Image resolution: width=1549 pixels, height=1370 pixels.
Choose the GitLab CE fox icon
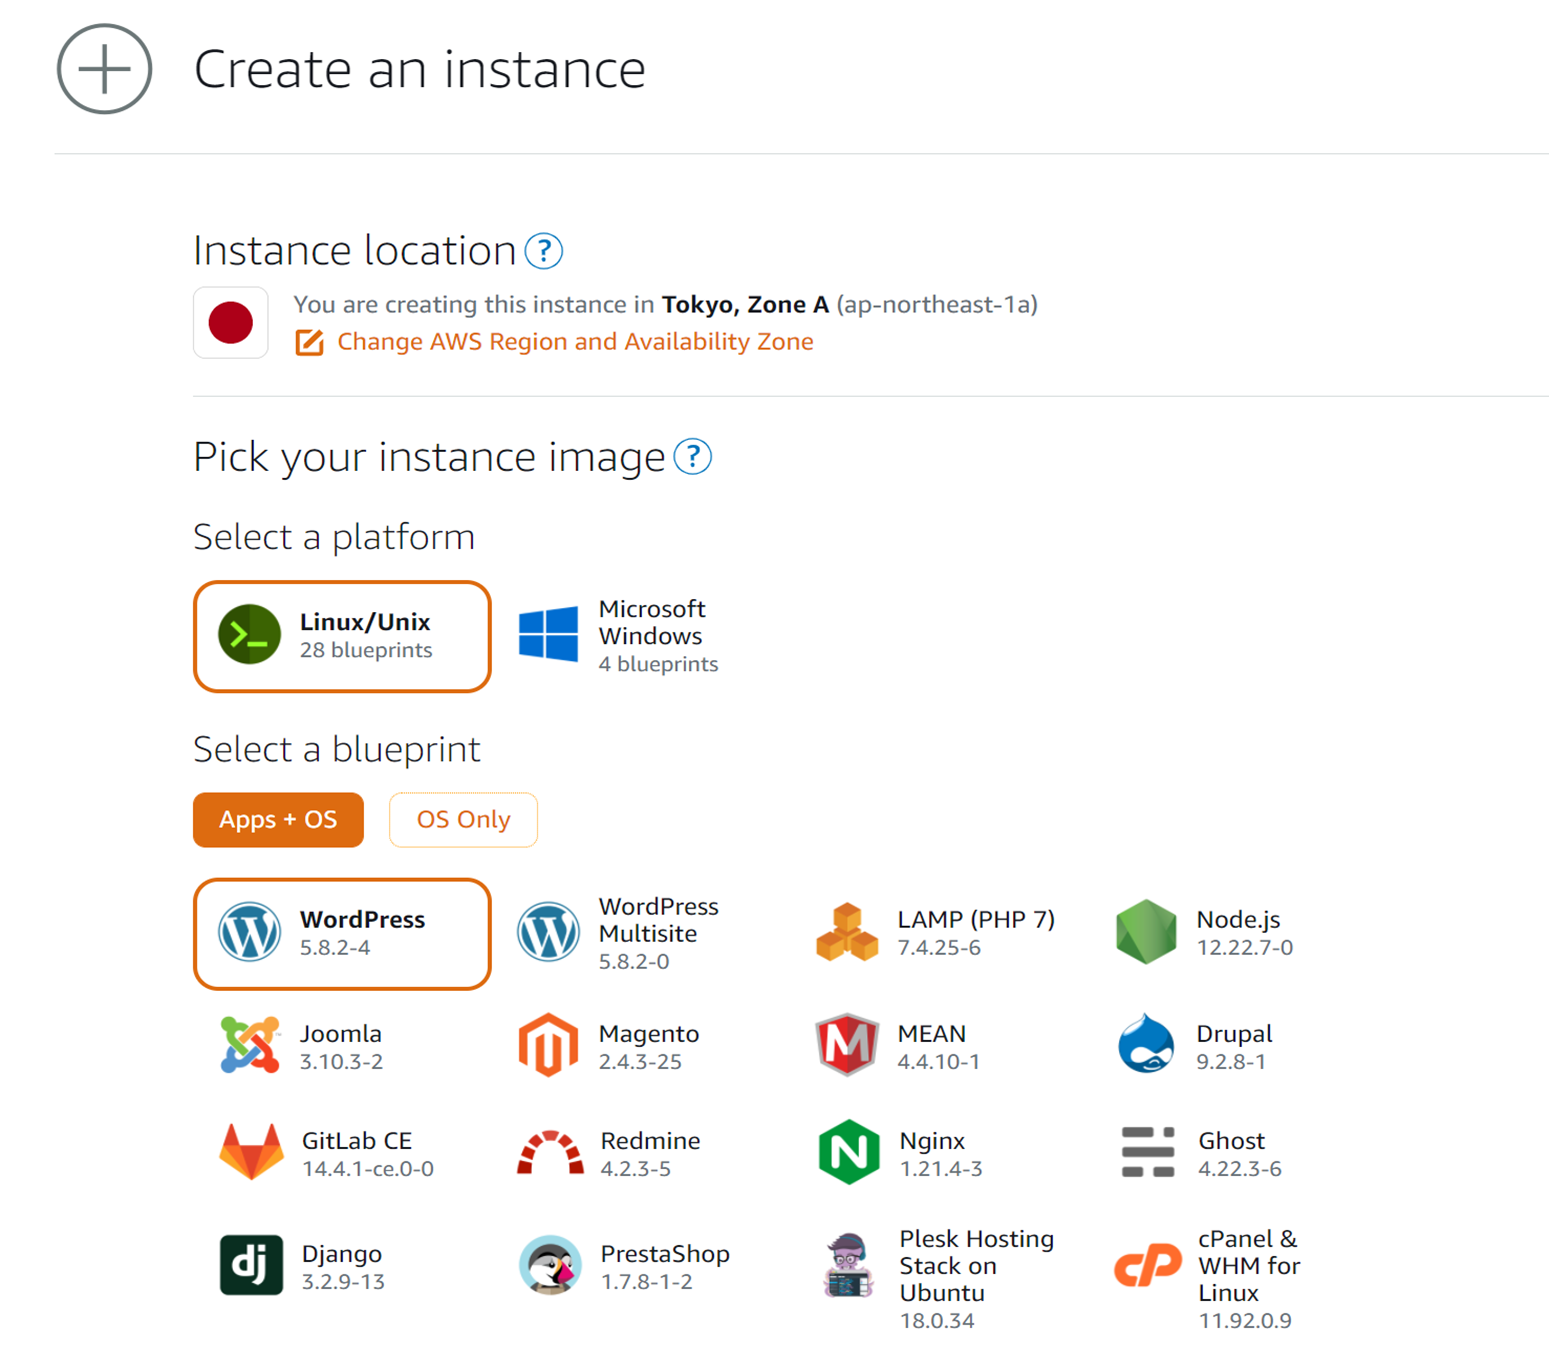click(x=251, y=1152)
